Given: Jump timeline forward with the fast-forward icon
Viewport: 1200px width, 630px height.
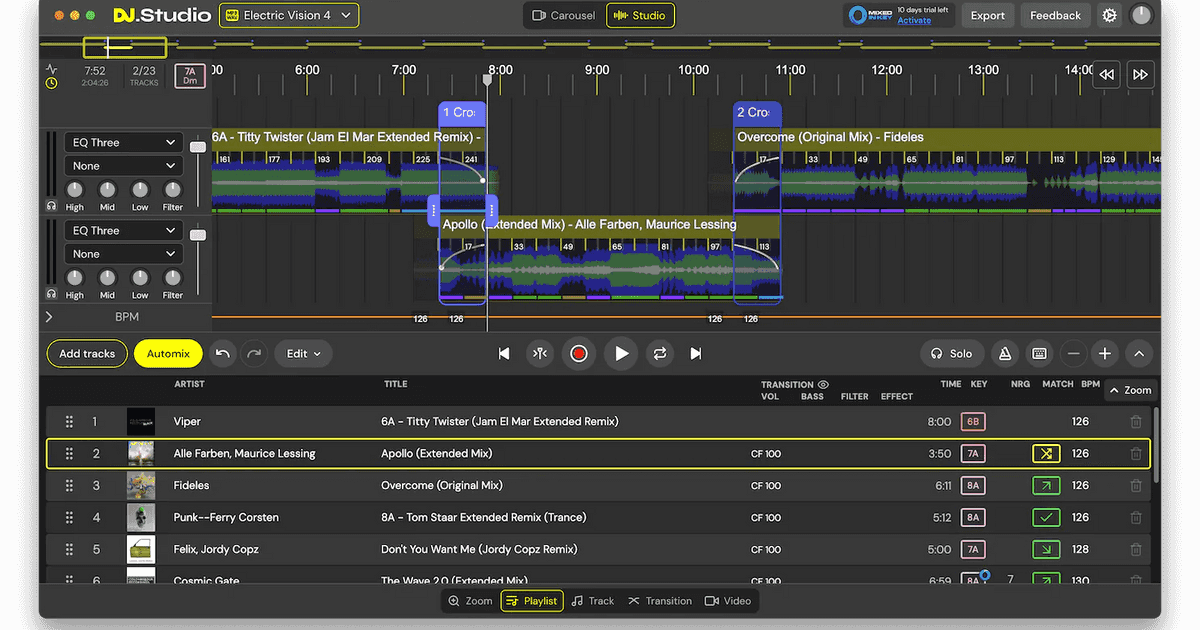Looking at the screenshot, I should point(1140,75).
